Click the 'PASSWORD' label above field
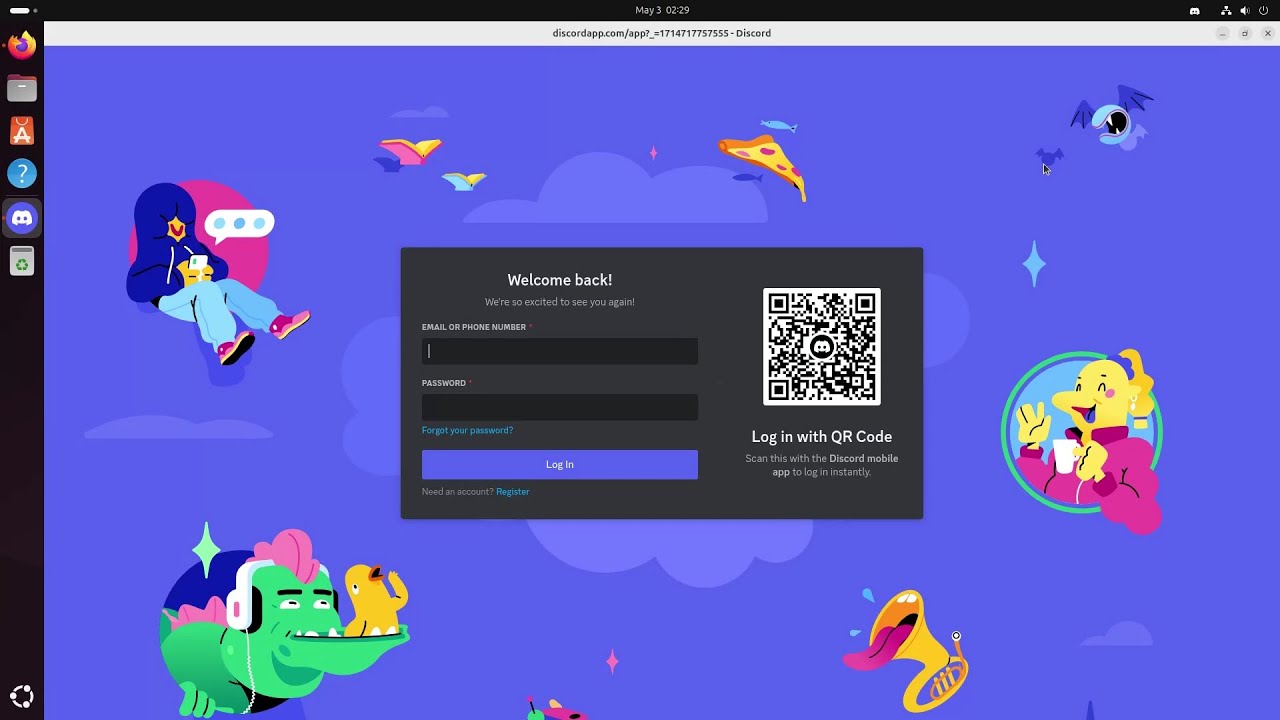 pos(444,383)
